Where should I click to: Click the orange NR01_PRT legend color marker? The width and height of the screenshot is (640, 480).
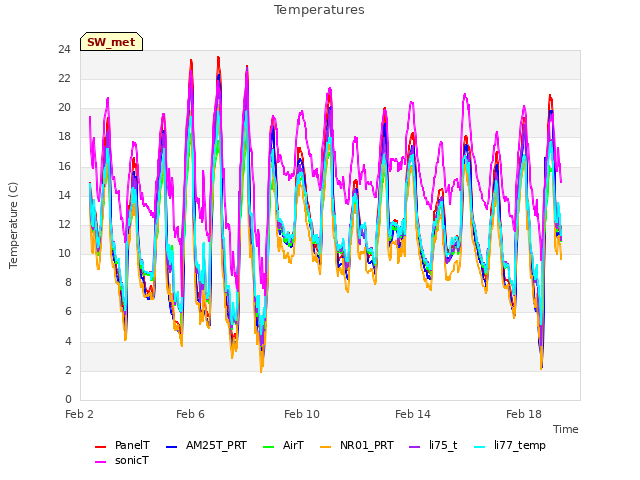(325, 447)
